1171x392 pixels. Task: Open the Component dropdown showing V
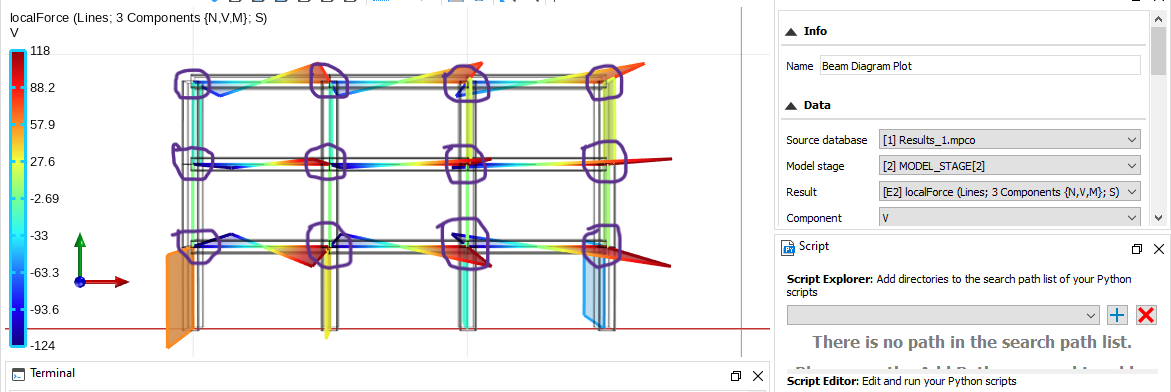[1010, 218]
